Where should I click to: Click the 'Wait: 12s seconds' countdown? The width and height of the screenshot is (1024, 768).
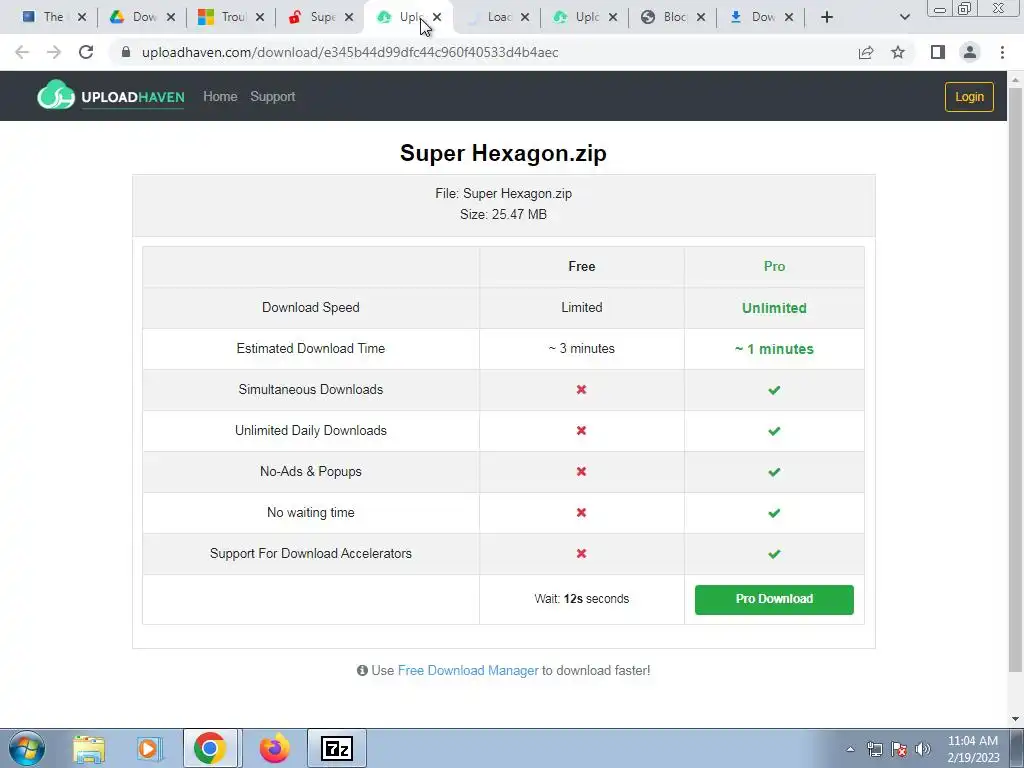coord(581,599)
